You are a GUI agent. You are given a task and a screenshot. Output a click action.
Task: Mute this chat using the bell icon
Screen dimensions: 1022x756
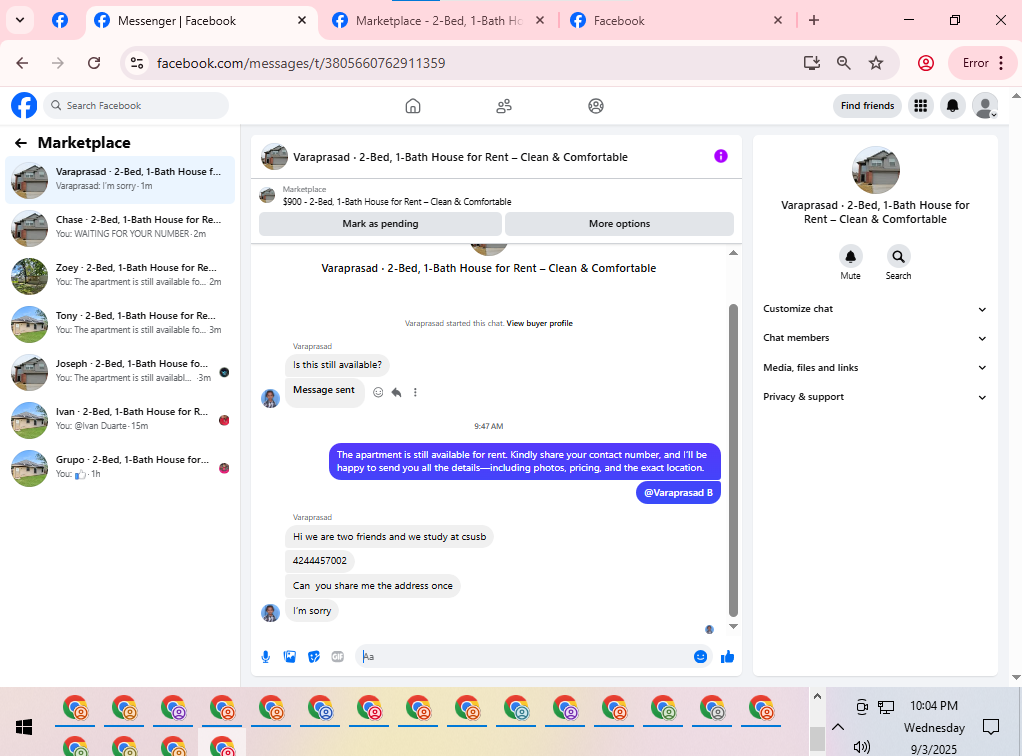point(850,256)
